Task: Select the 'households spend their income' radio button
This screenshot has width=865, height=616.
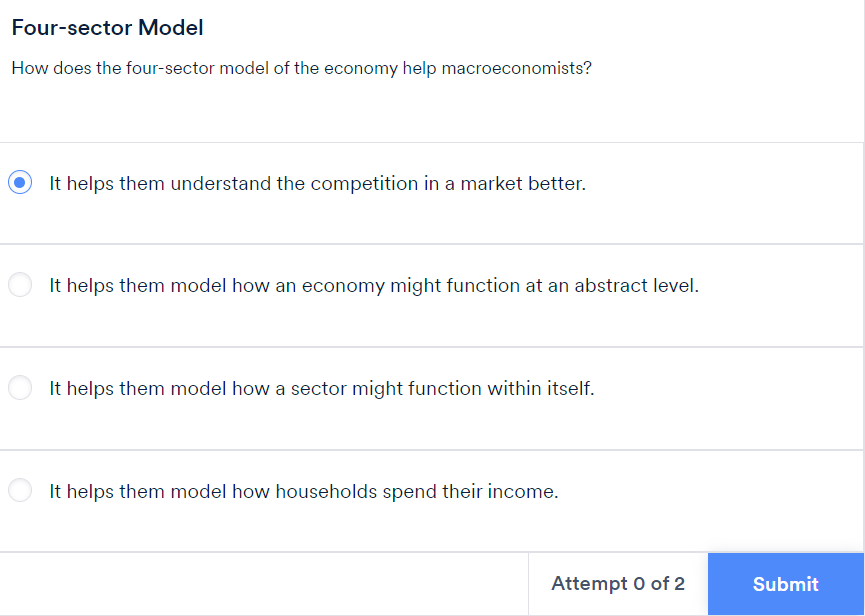Action: [21, 491]
